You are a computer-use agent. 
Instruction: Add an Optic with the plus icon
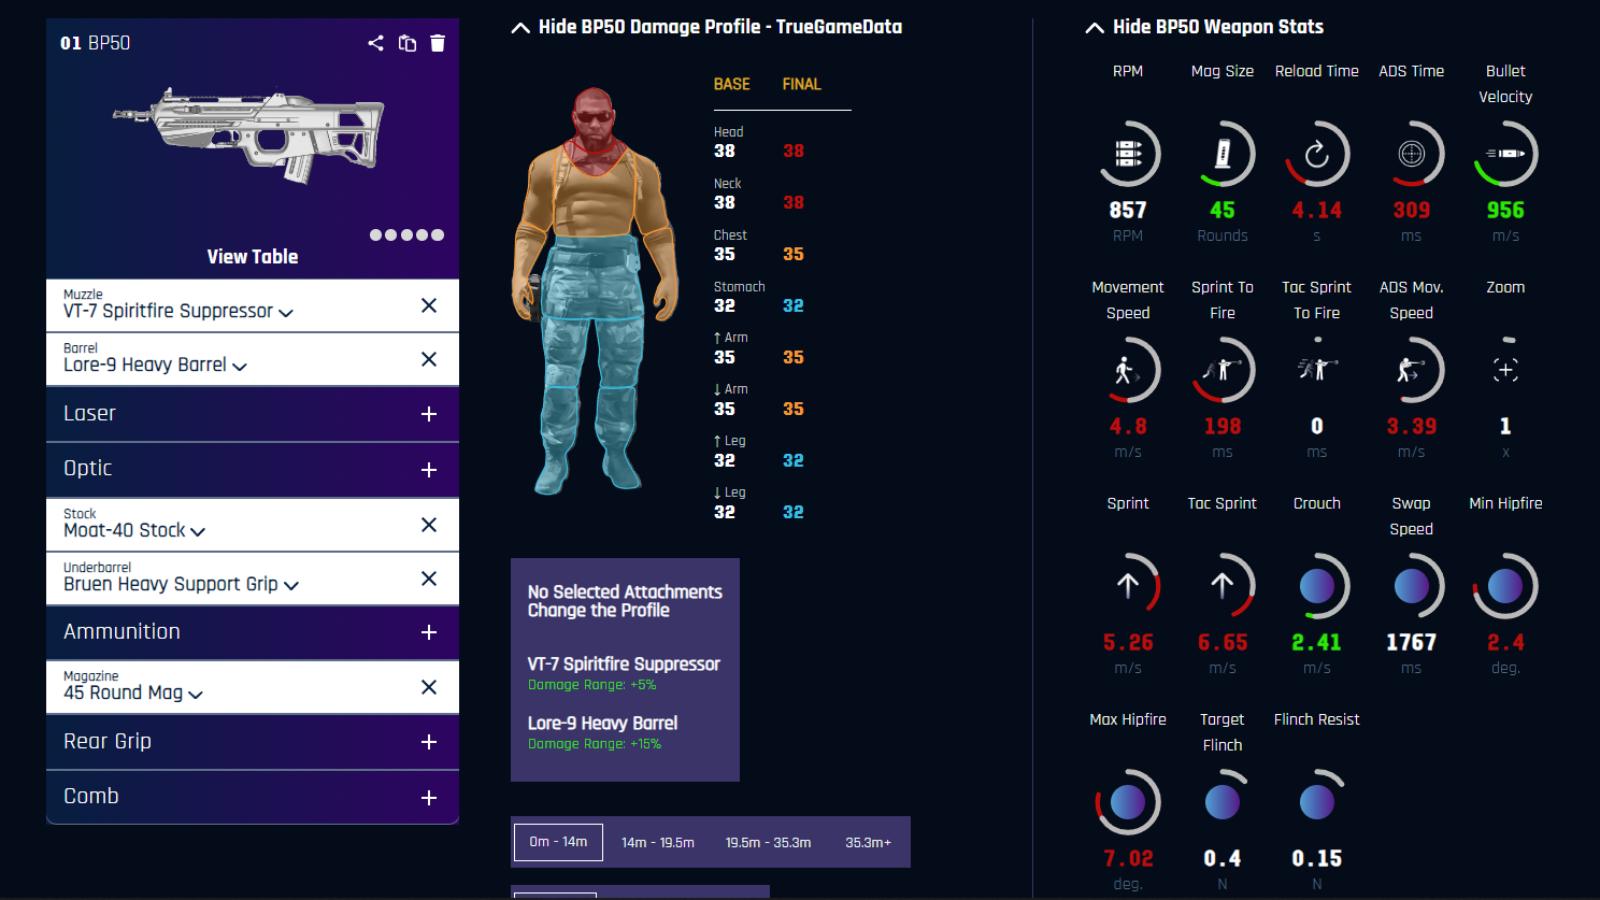[x=429, y=470]
